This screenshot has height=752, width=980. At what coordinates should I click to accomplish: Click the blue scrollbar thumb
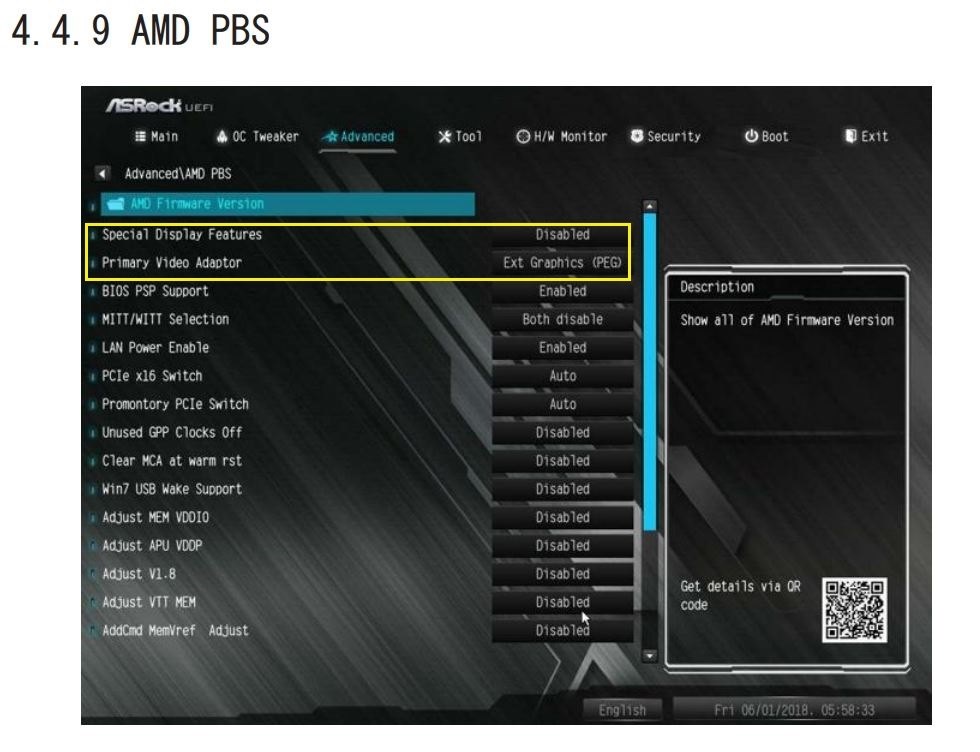(x=650, y=372)
